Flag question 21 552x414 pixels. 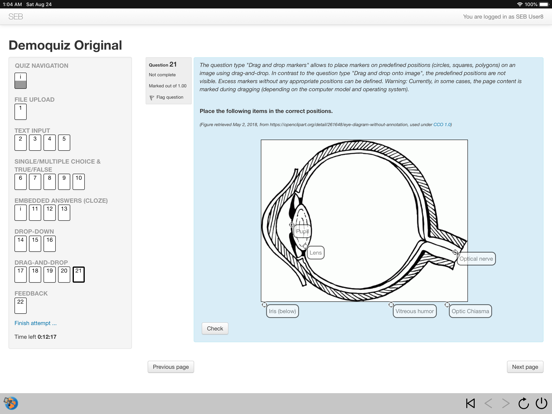[167, 97]
